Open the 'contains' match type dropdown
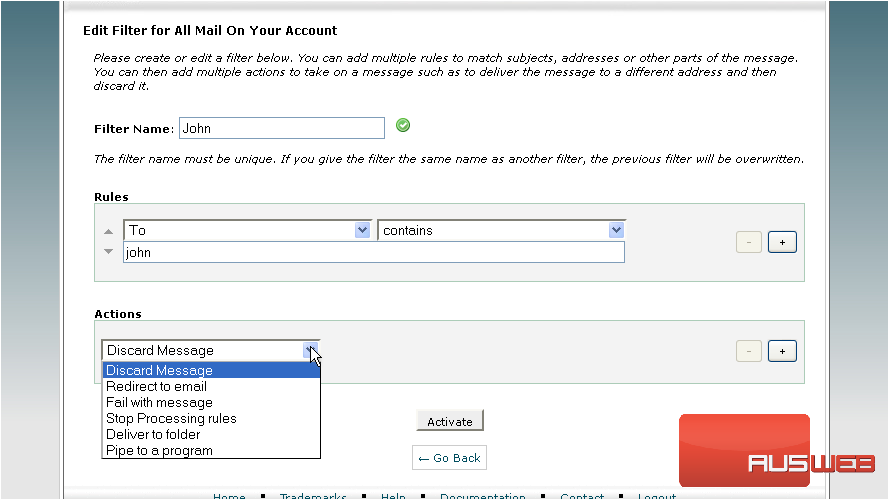Screen dimensions: 889x500 pyautogui.click(x=616, y=231)
